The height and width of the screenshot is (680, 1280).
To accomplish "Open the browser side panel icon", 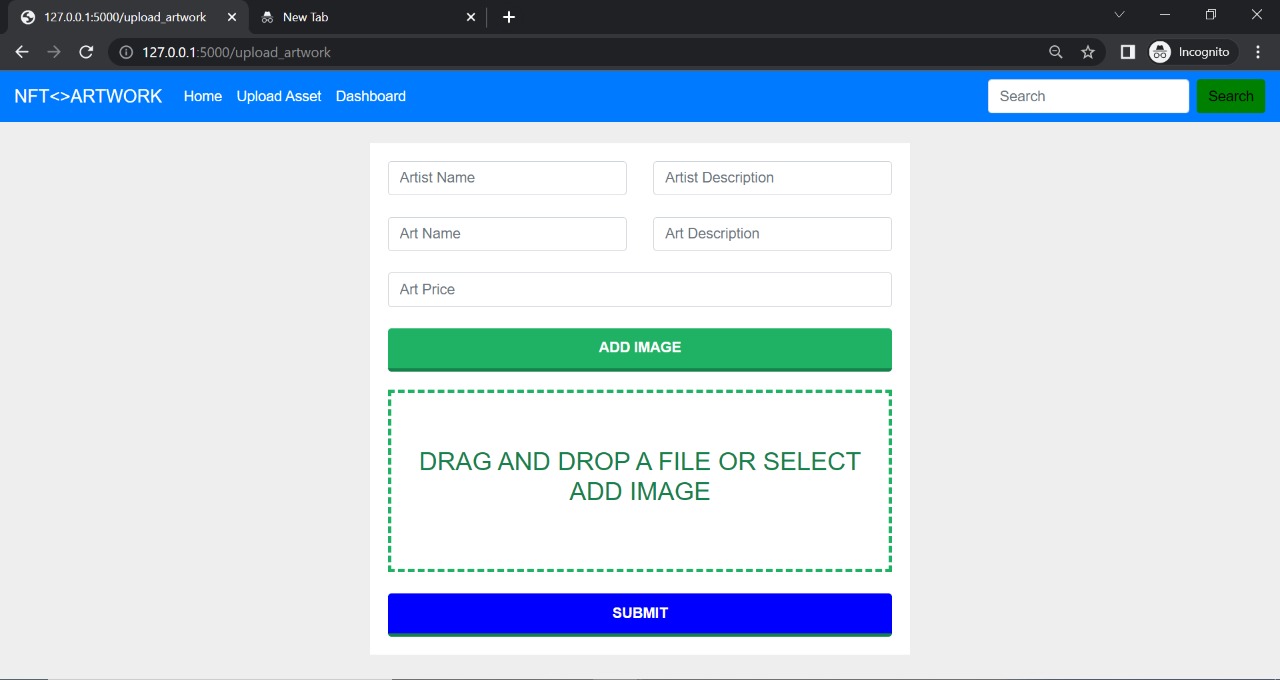I will pyautogui.click(x=1127, y=52).
